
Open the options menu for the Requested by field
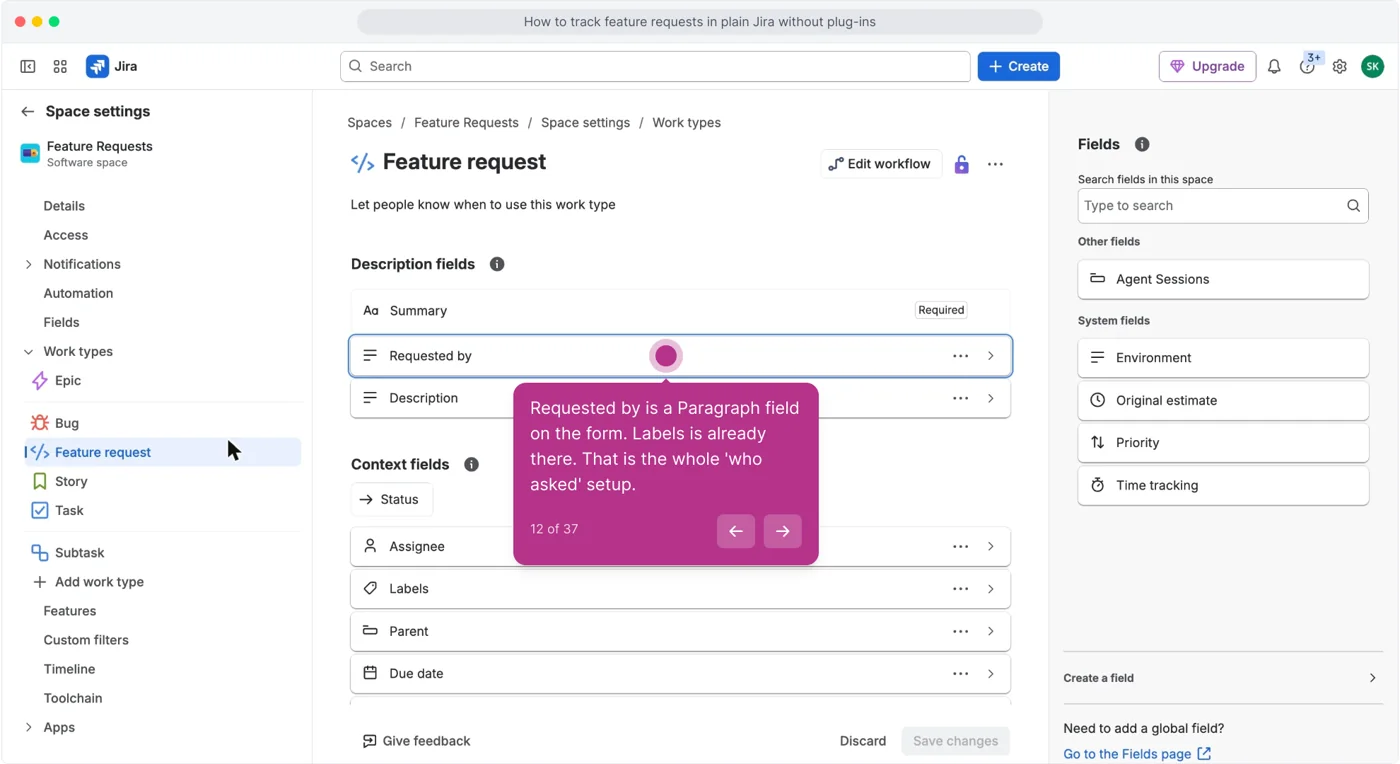point(960,356)
